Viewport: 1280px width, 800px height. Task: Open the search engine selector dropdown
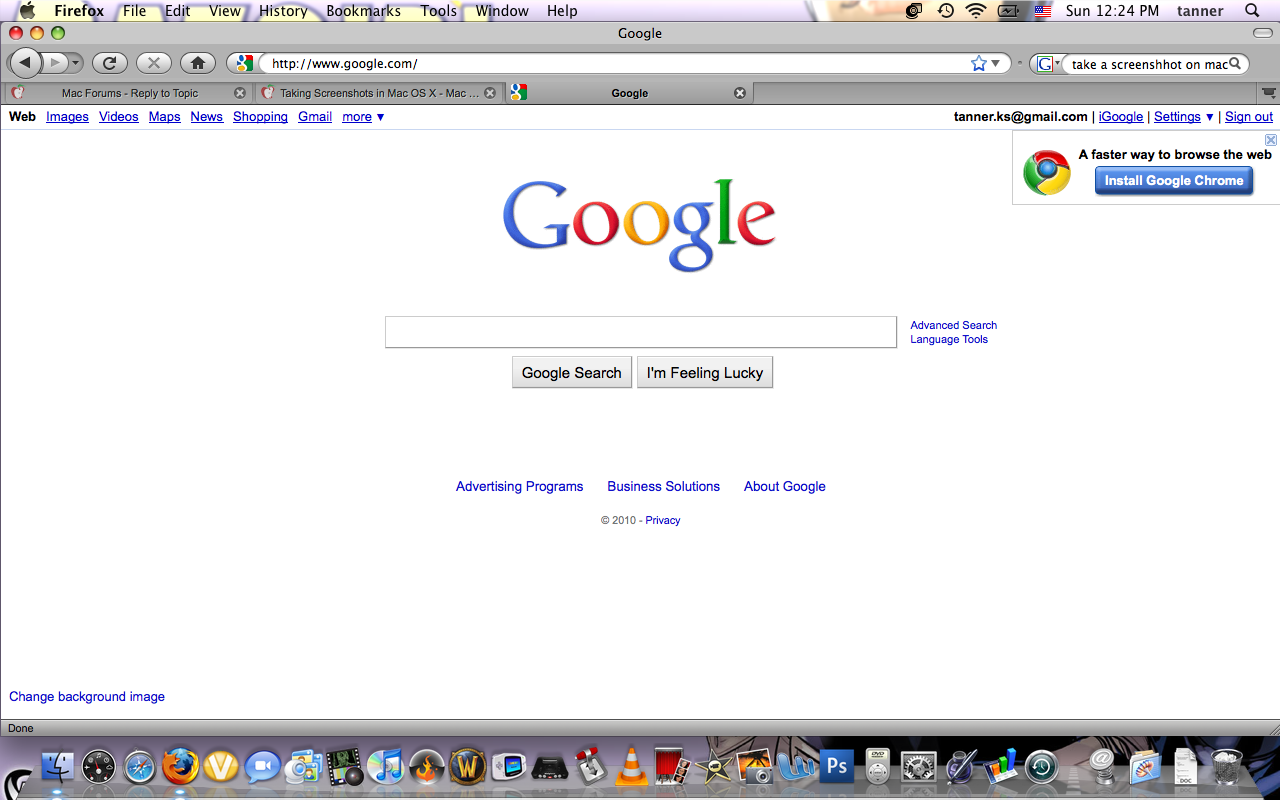click(1047, 64)
